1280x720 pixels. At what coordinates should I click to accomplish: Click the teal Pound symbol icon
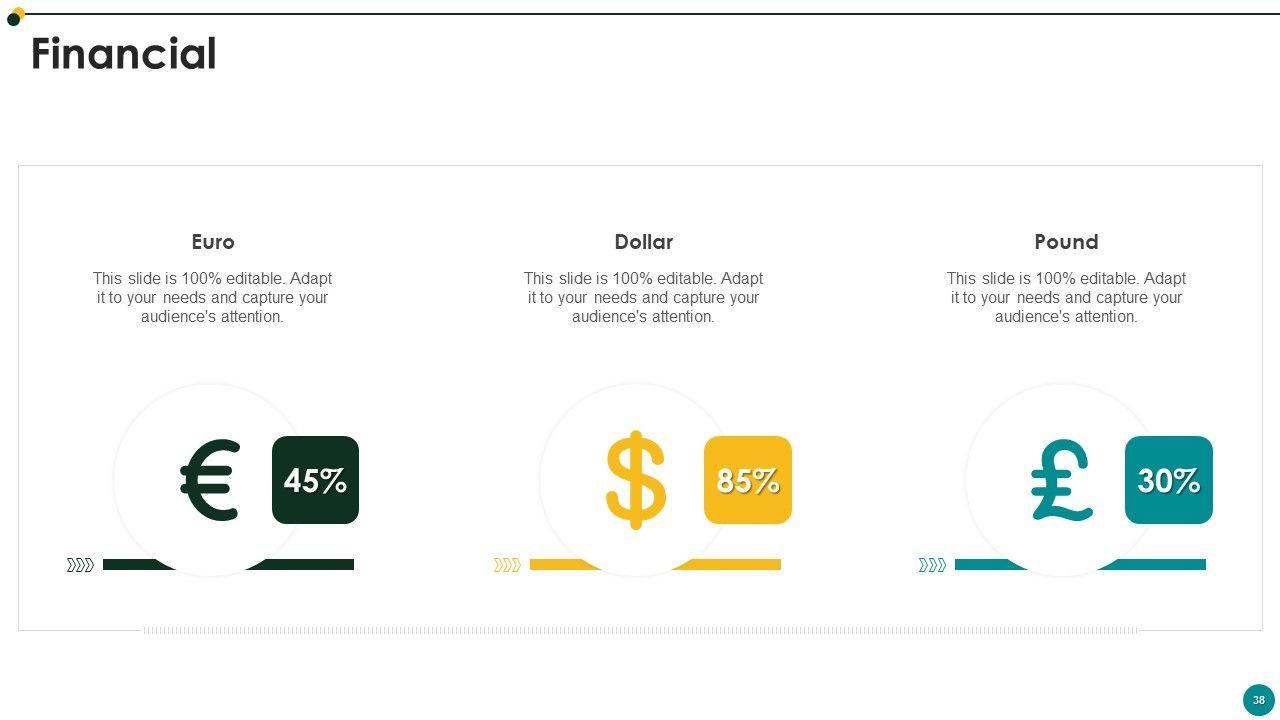tap(1061, 481)
